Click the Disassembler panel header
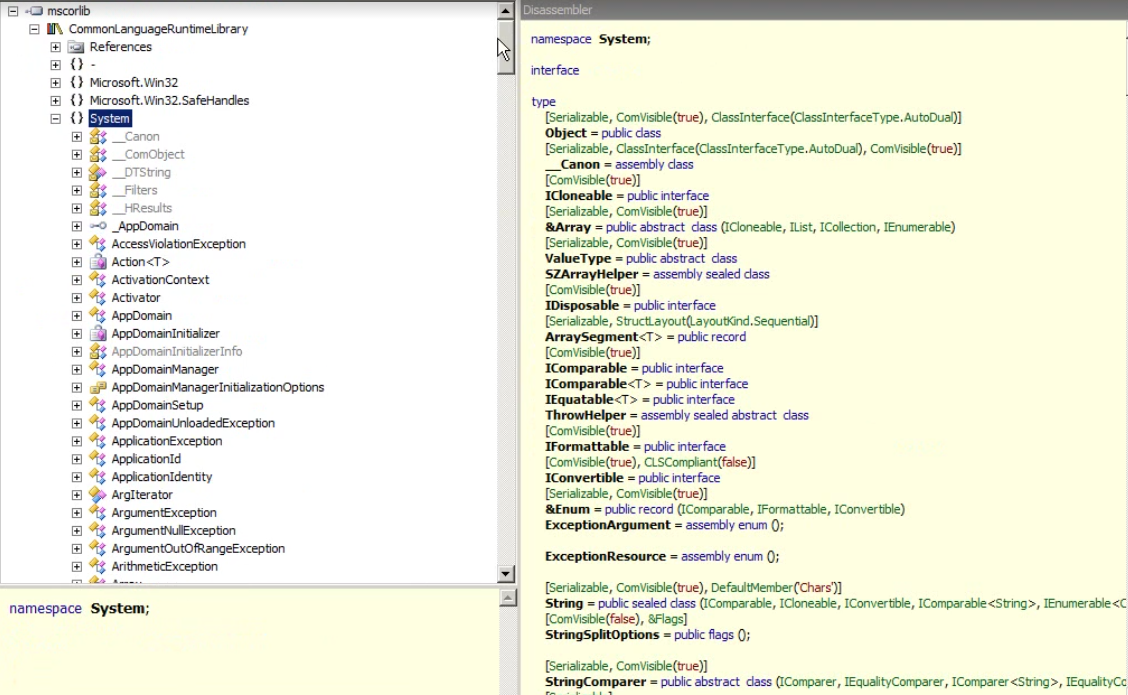The height and width of the screenshot is (695, 1128). click(559, 10)
